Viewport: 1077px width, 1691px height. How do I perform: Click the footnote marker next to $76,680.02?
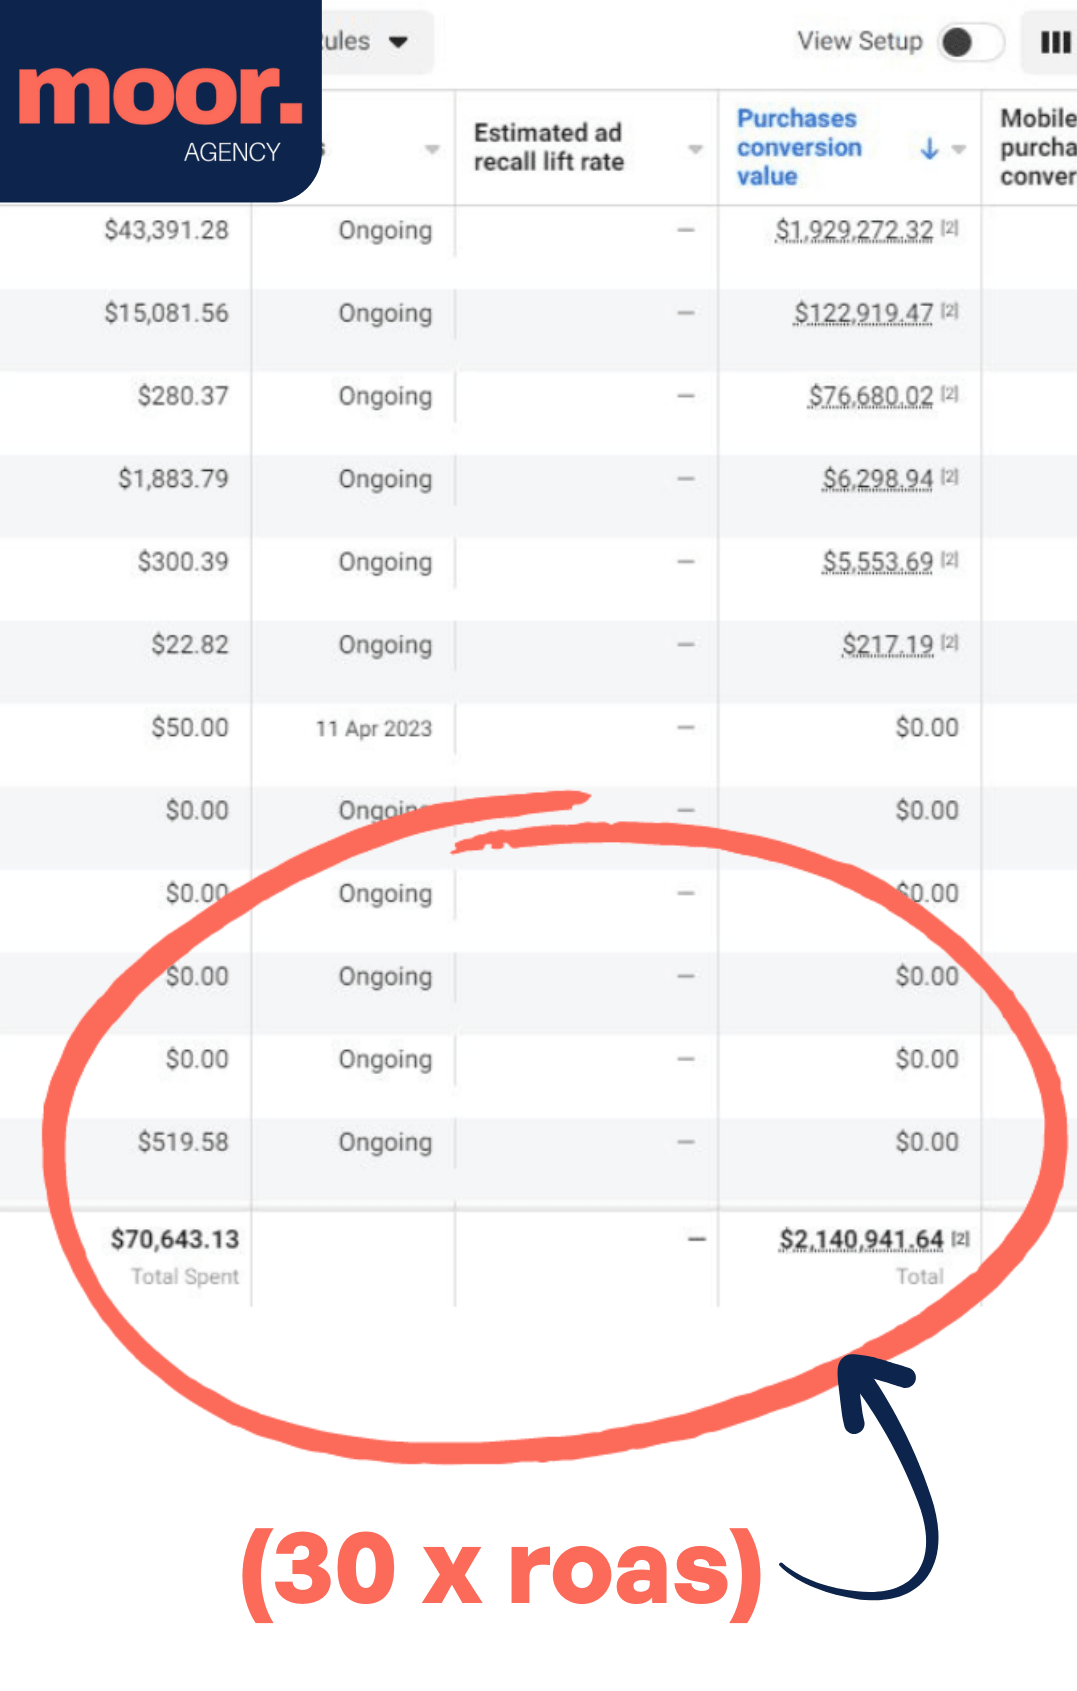pyautogui.click(x=950, y=394)
